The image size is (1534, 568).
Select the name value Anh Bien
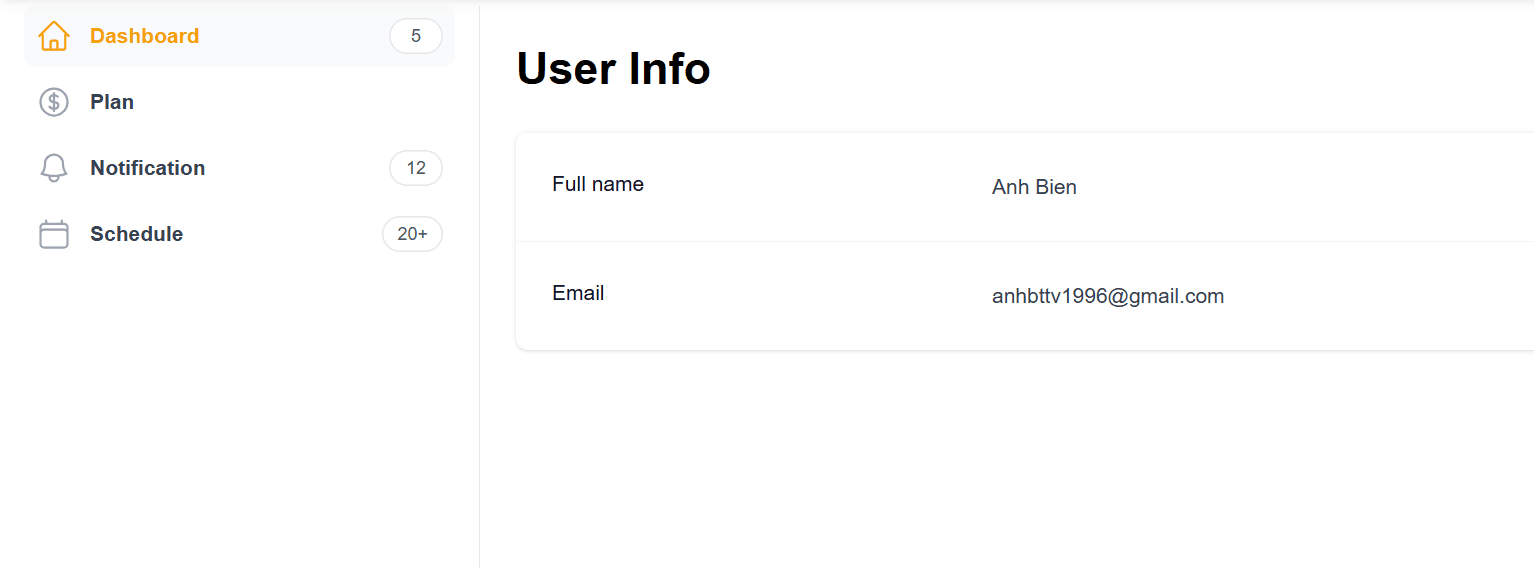coord(1034,187)
